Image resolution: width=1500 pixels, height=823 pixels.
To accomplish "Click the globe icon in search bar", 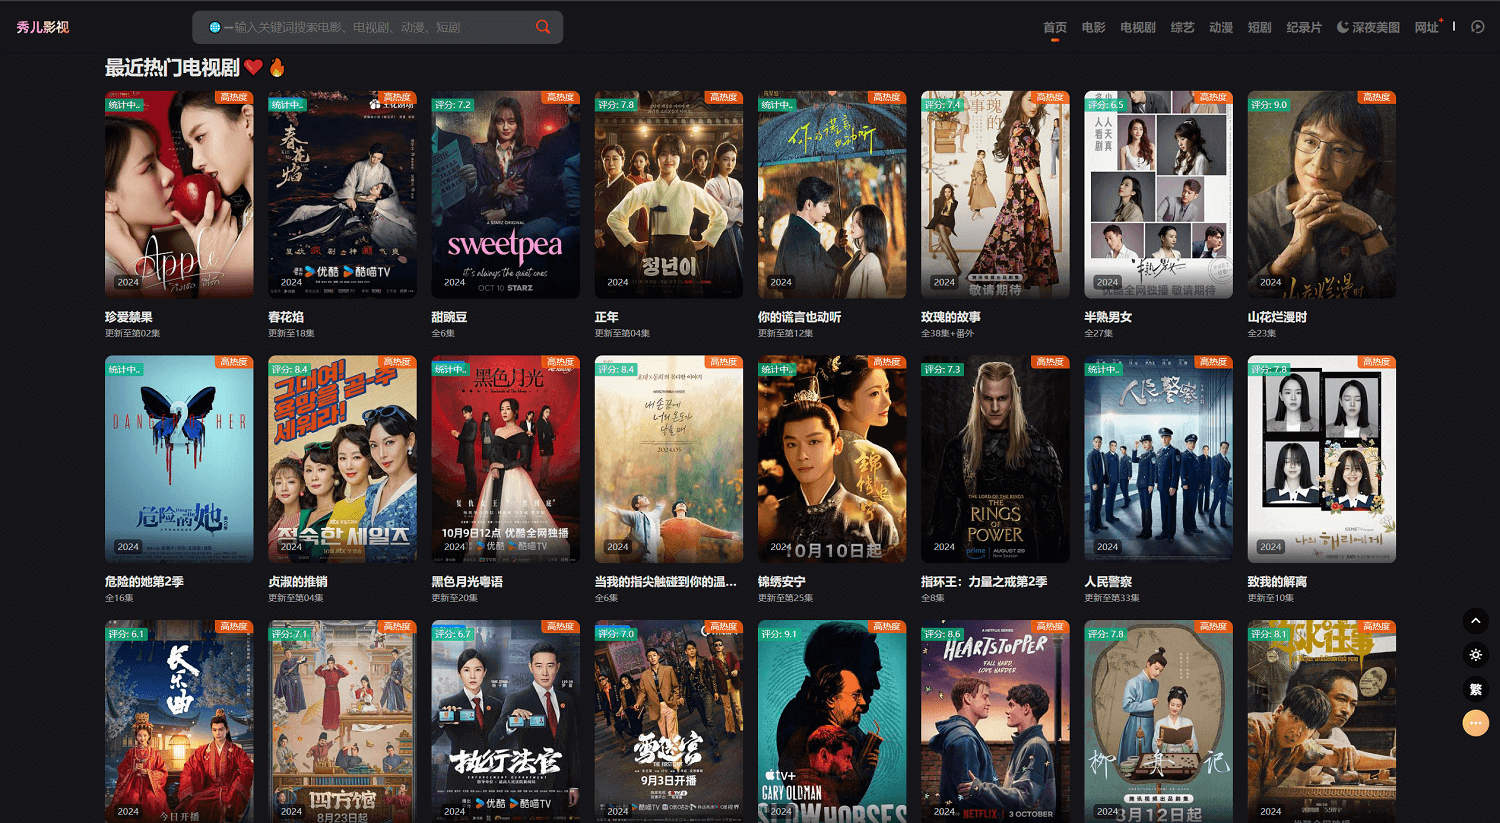I will [214, 28].
